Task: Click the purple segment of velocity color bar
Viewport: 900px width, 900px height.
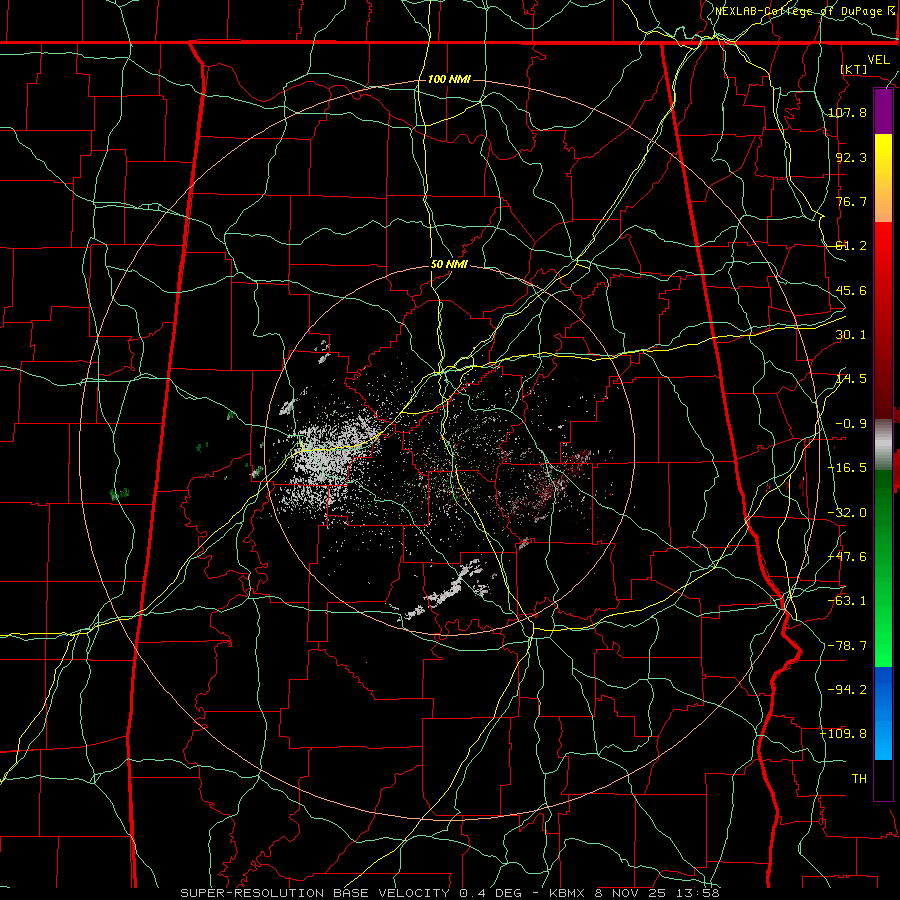Action: tap(883, 112)
